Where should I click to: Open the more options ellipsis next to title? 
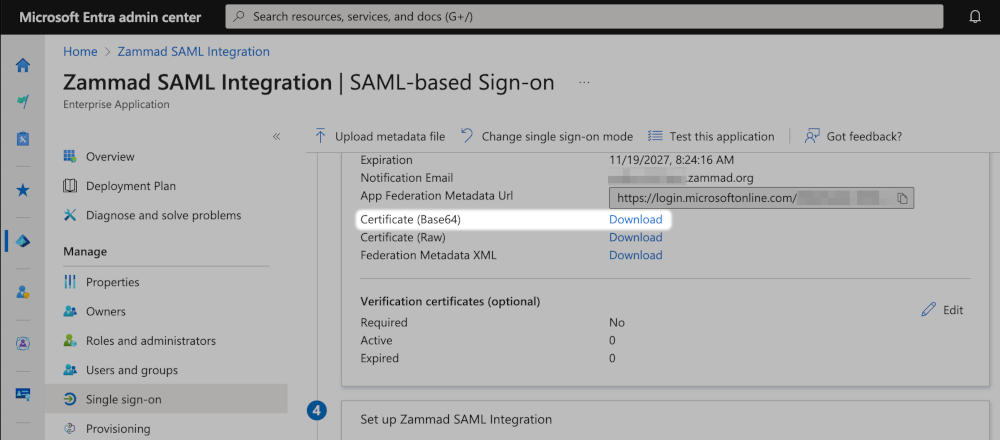584,83
